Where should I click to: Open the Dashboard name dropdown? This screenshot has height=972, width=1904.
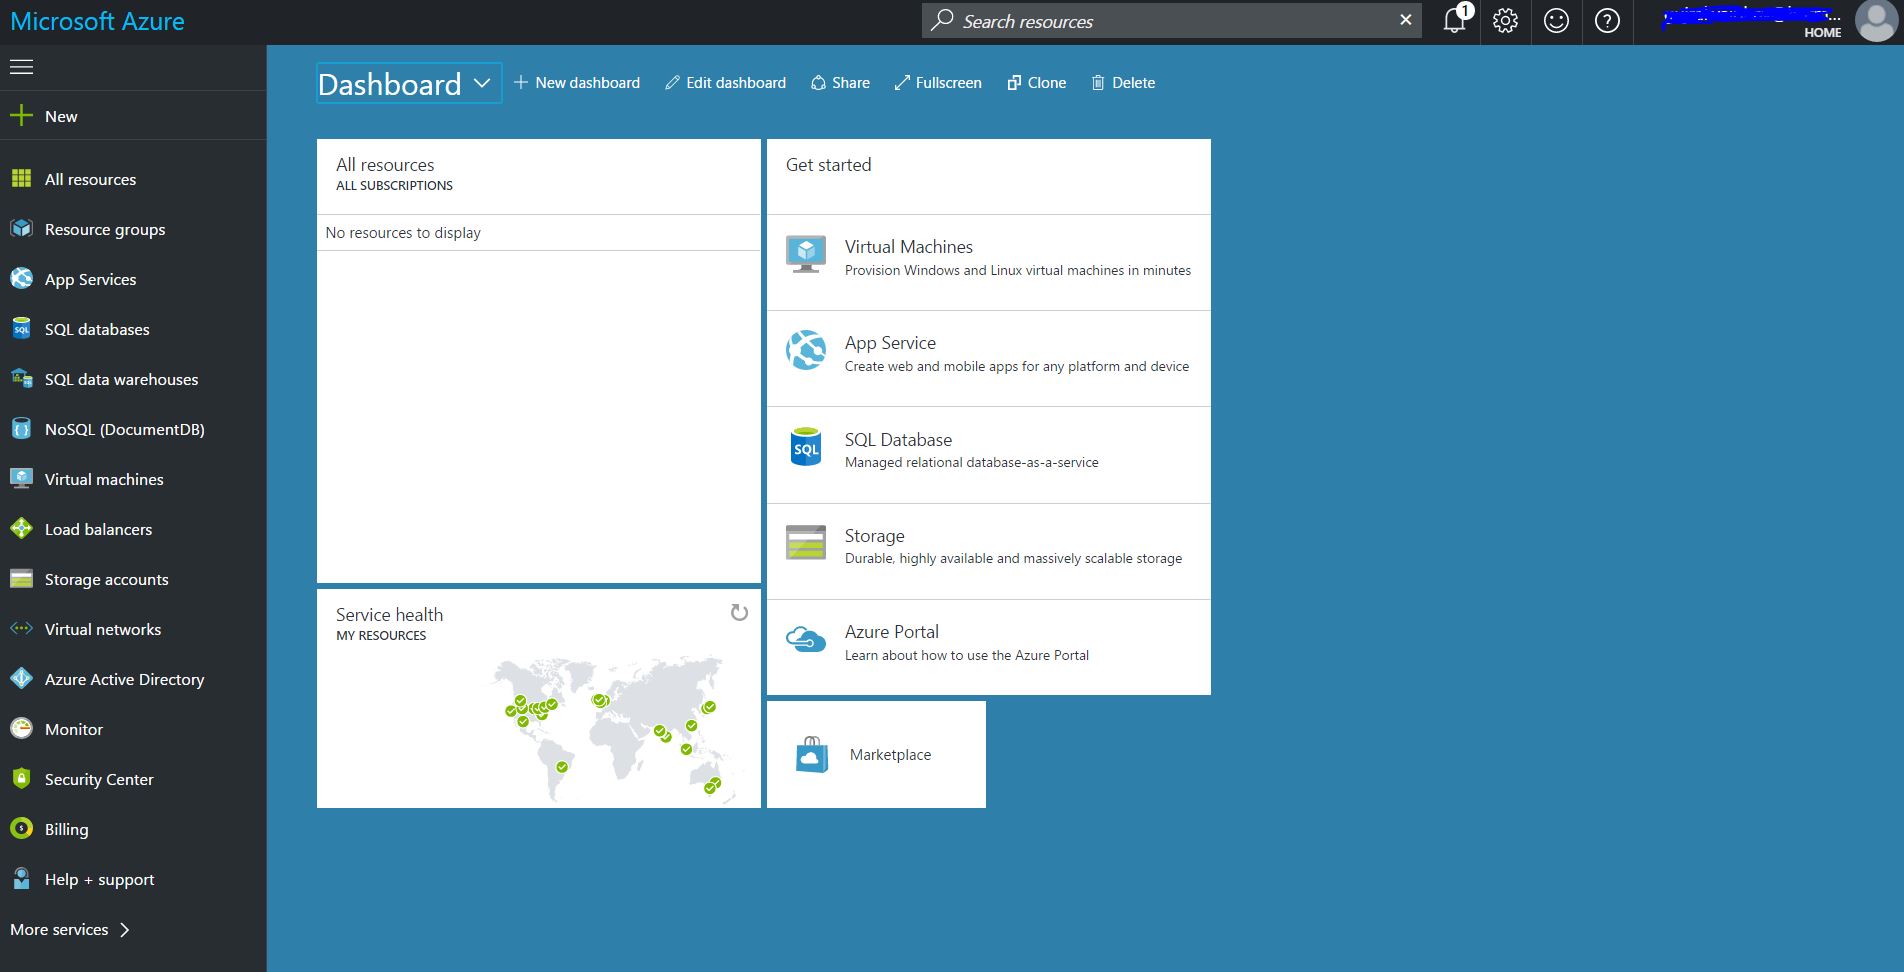tap(483, 83)
